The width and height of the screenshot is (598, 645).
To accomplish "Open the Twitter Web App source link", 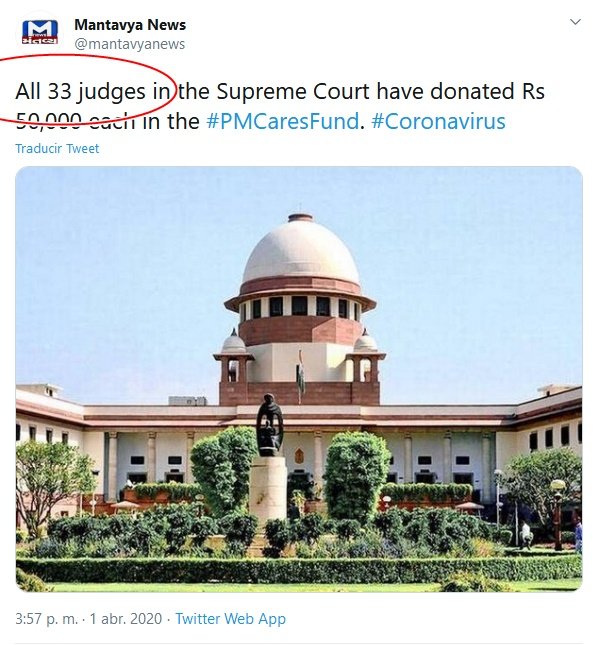I will point(230,619).
